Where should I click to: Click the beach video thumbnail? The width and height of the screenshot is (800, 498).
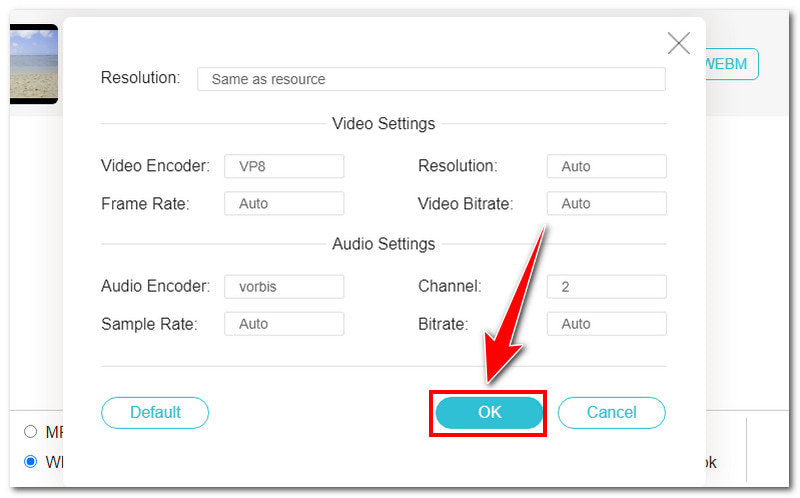33,64
